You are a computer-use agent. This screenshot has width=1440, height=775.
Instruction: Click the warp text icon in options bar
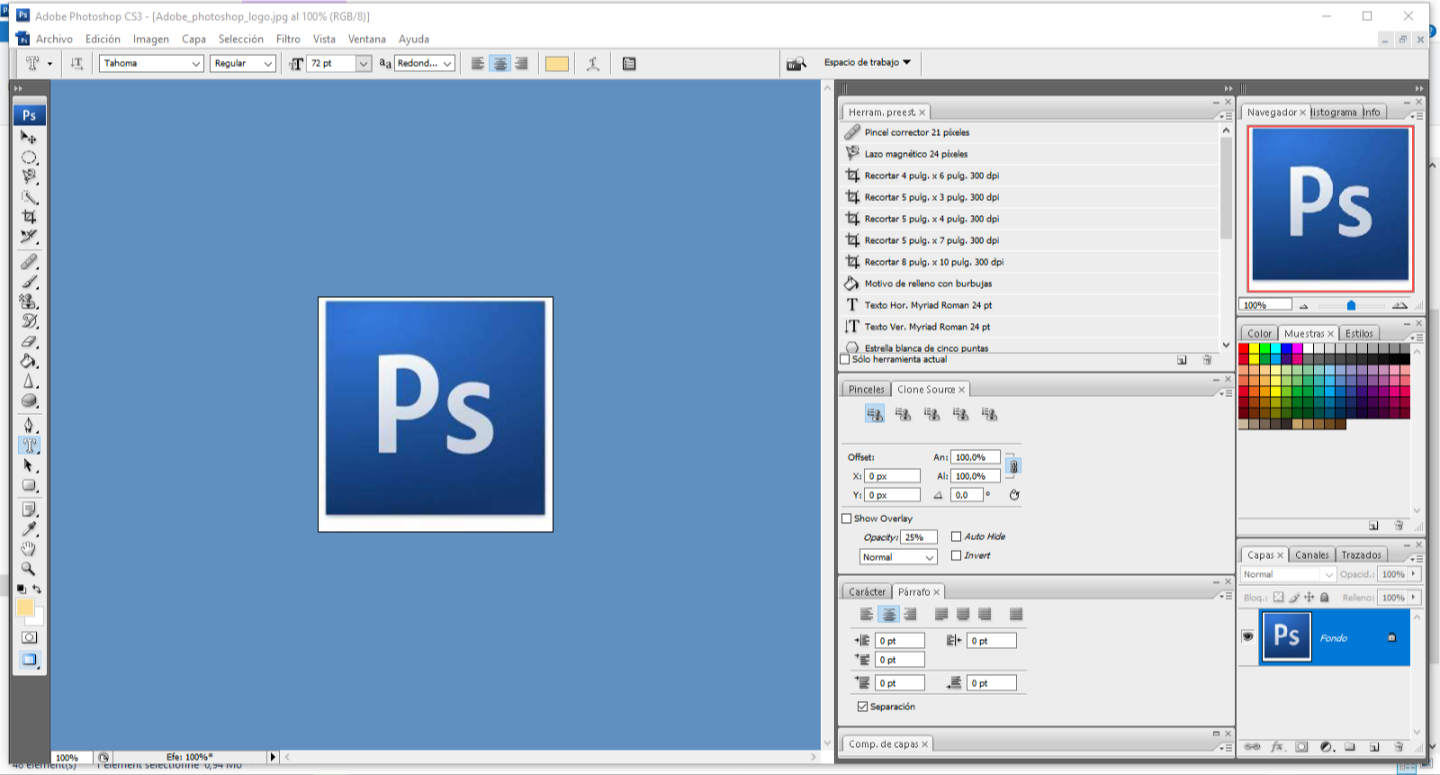tap(593, 63)
